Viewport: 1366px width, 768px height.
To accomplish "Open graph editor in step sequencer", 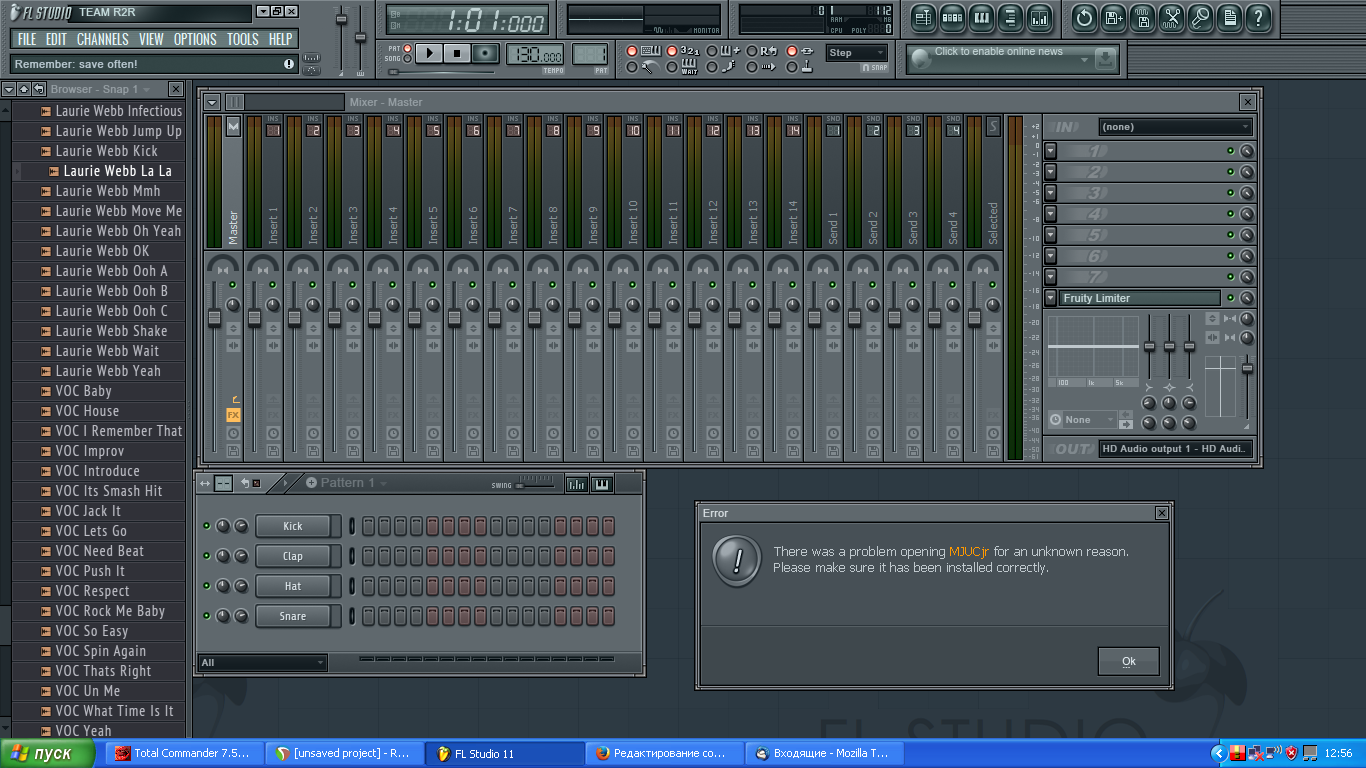I will click(577, 484).
